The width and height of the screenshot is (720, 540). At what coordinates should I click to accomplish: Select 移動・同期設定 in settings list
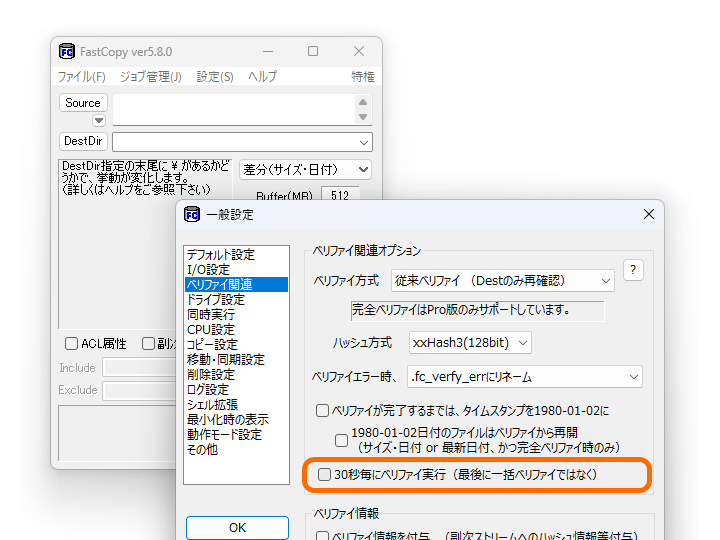(236, 360)
